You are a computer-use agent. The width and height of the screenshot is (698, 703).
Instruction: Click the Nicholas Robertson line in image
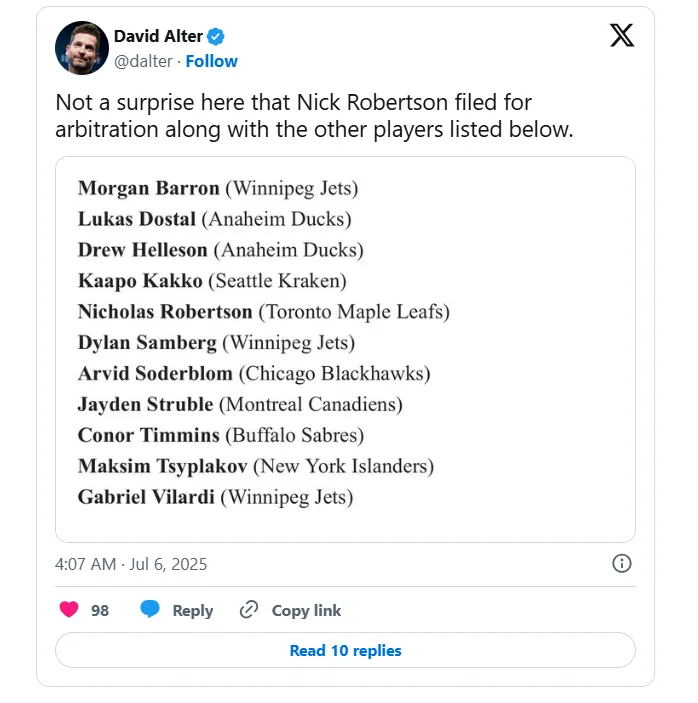coord(264,312)
